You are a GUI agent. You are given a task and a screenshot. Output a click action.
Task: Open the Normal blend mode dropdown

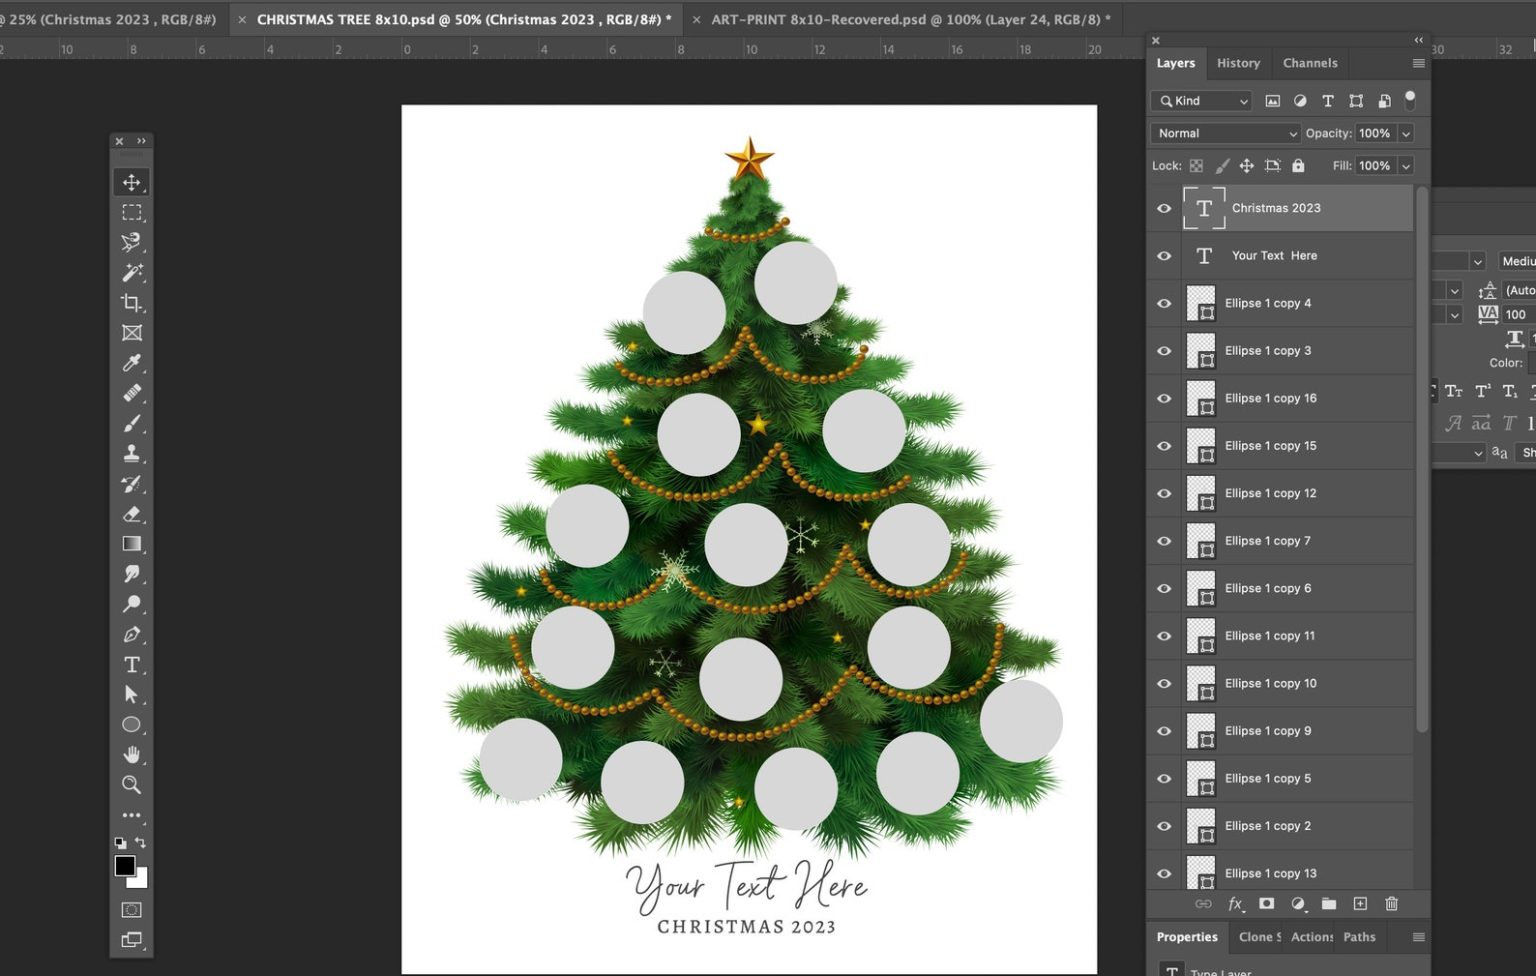tap(1224, 133)
